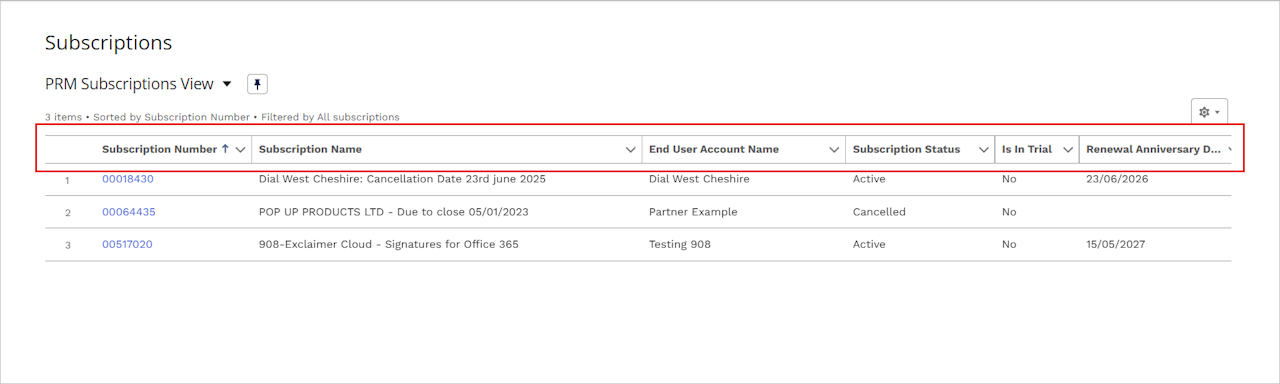This screenshot has width=1280, height=384.
Task: Expand Is In Trial column chevron
Action: click(x=1068, y=149)
